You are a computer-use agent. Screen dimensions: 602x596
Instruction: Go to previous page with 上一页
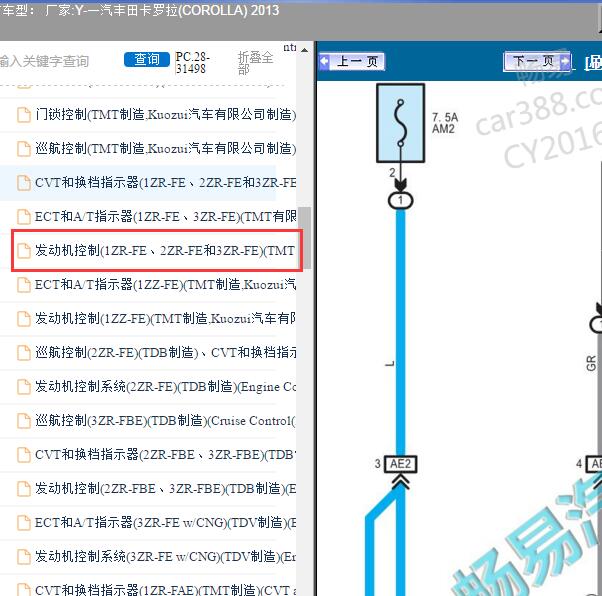point(352,61)
